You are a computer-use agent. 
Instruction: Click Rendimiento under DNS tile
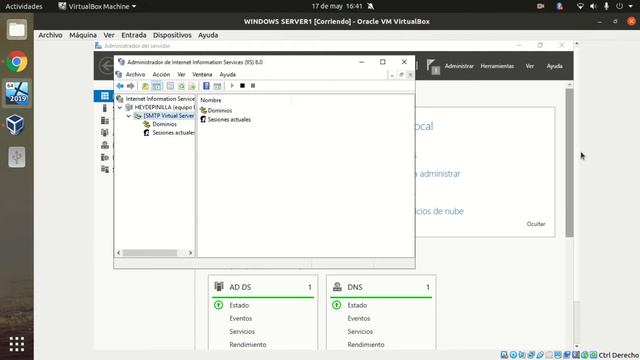click(x=366, y=344)
